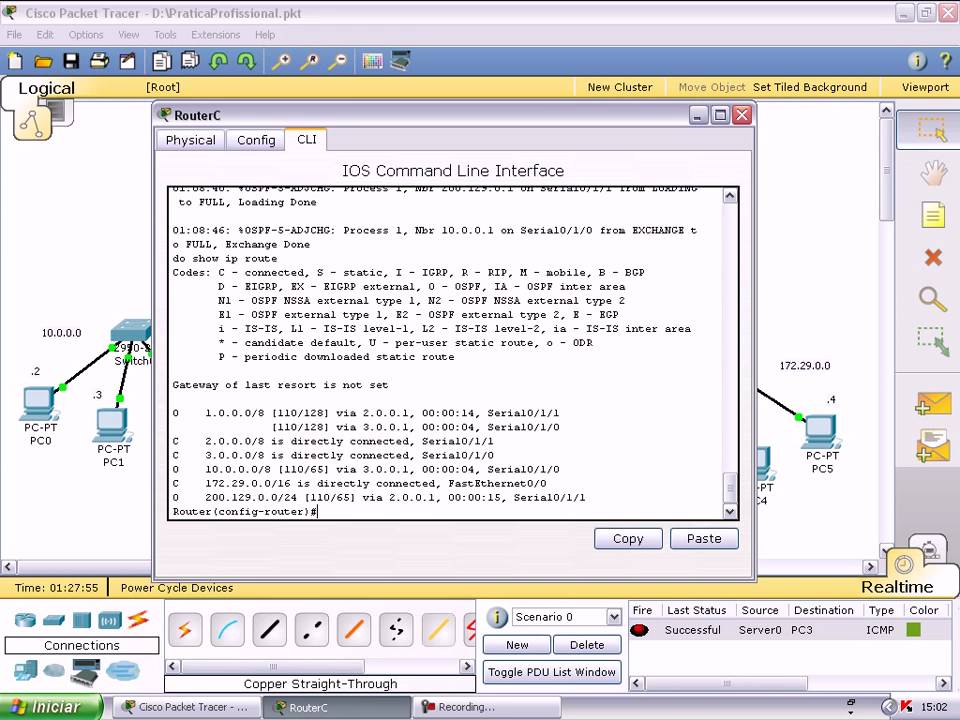Print with the printer toolbar icon
960x720 pixels.
(99, 61)
